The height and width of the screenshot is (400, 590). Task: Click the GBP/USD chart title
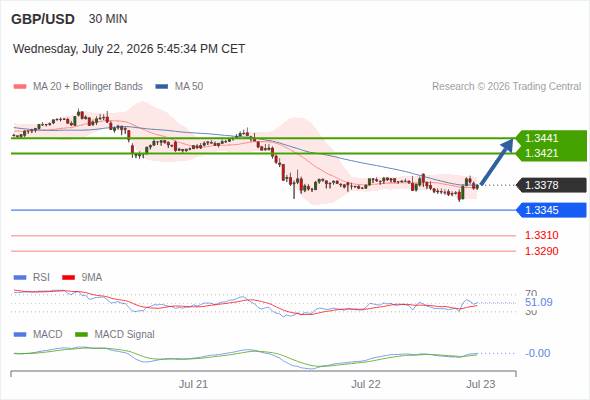43,19
